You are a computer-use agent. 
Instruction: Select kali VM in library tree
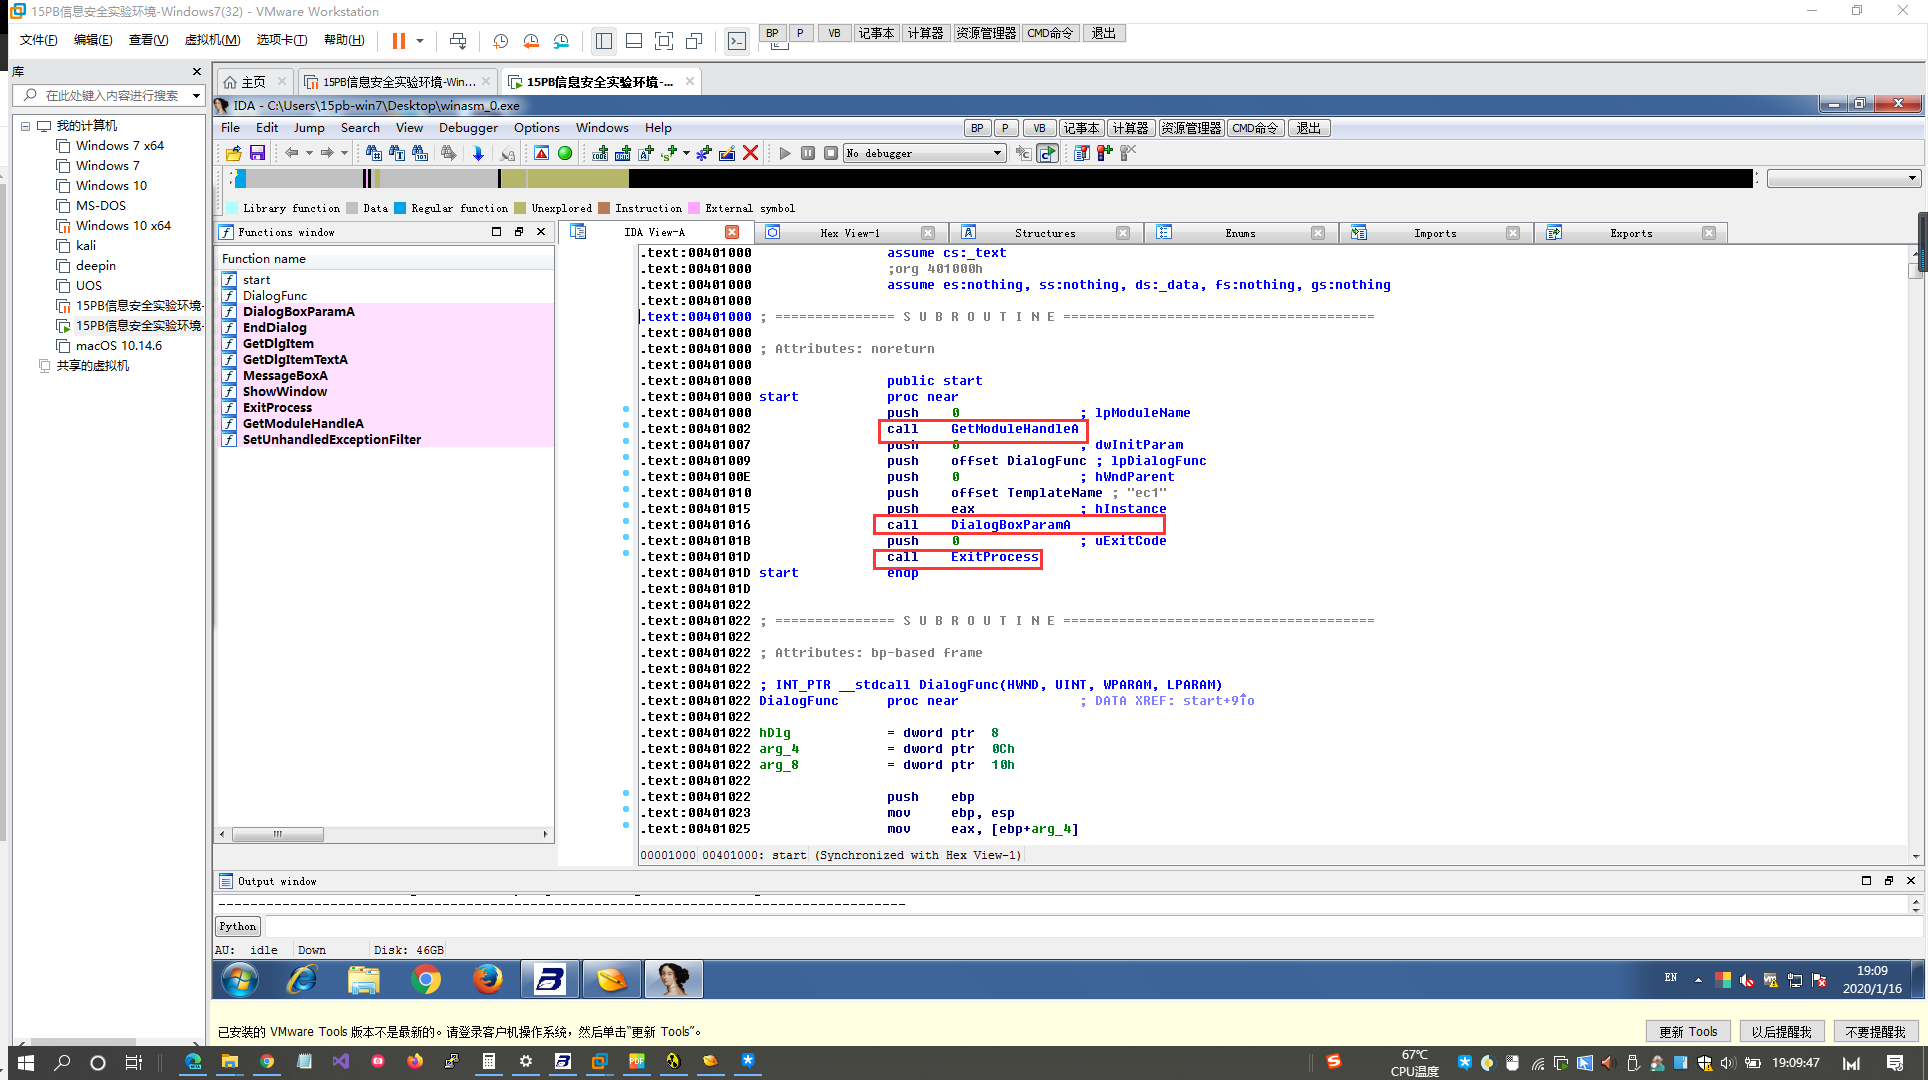[86, 246]
